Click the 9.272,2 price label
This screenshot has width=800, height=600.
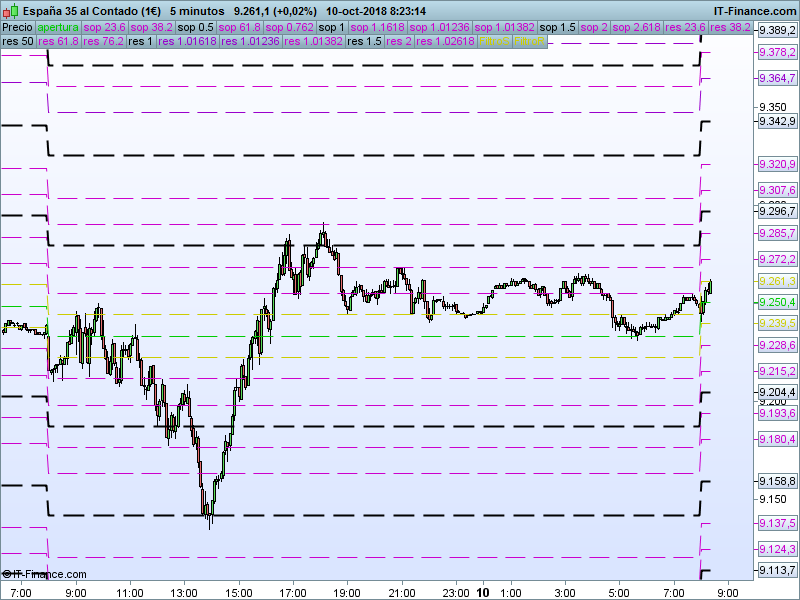pos(777,260)
